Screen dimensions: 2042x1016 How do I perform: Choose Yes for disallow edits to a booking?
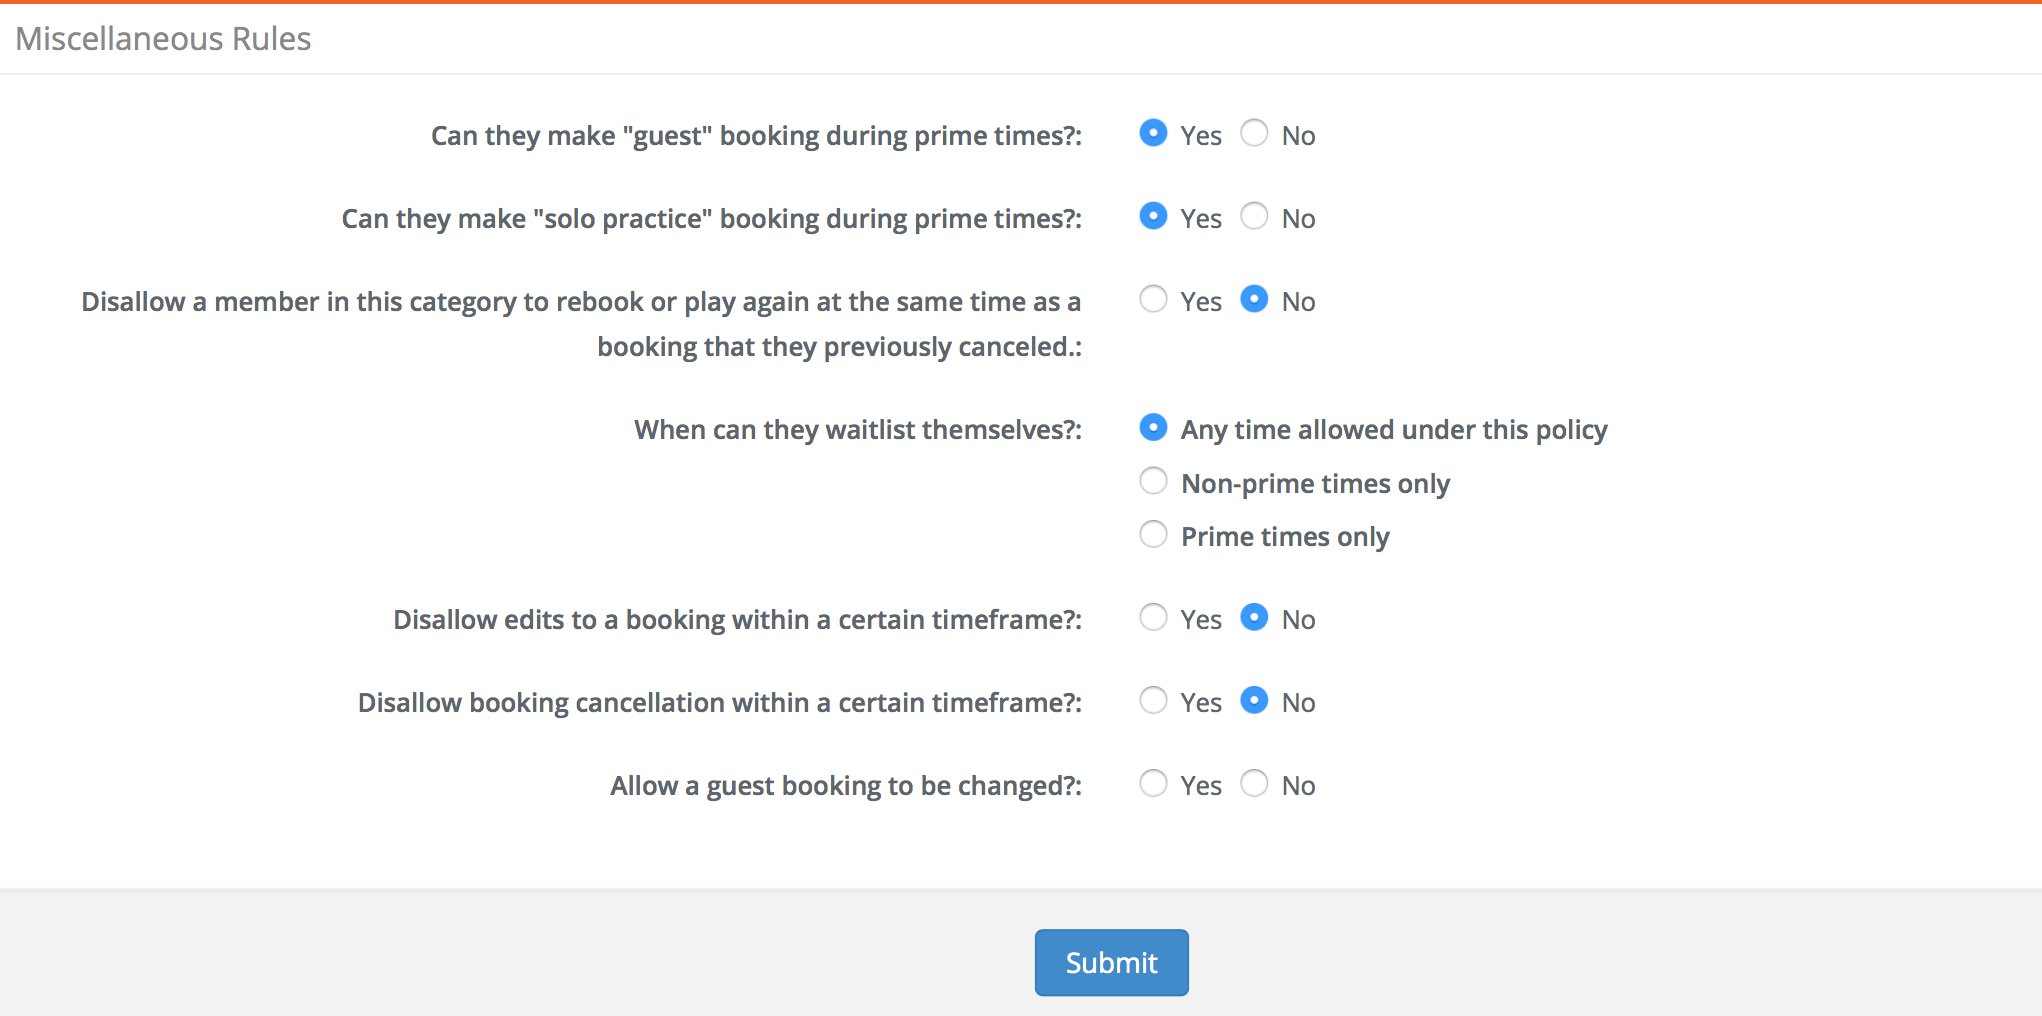pos(1153,617)
